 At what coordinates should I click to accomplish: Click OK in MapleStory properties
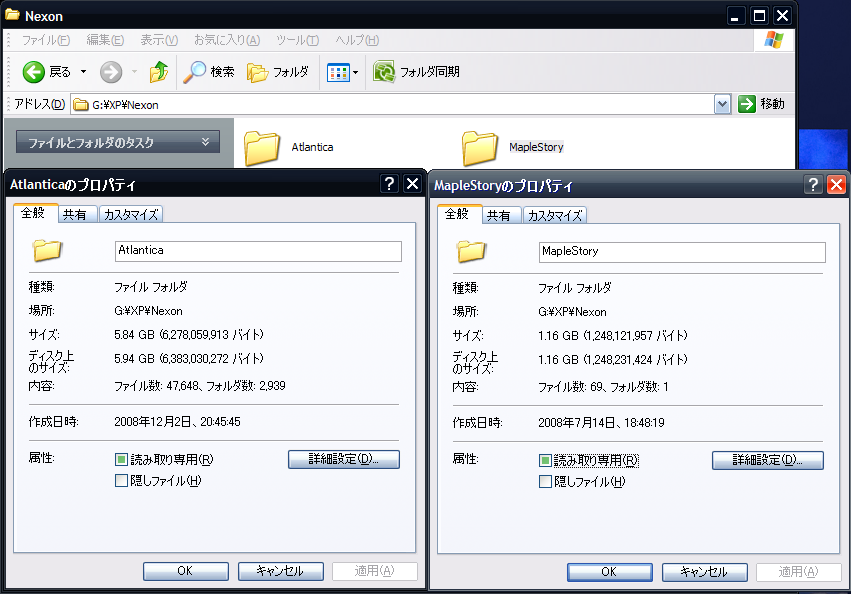pyautogui.click(x=609, y=572)
